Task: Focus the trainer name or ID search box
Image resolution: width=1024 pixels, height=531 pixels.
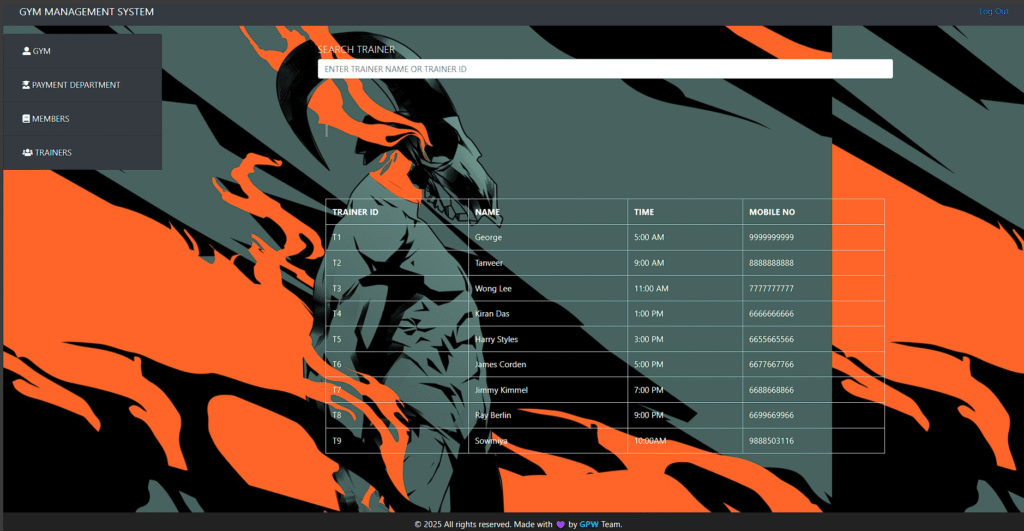Action: 605,69
